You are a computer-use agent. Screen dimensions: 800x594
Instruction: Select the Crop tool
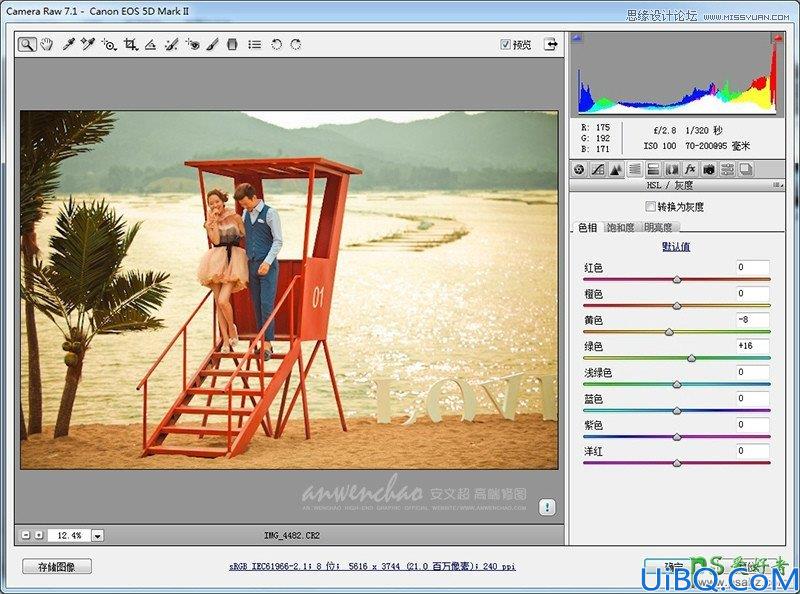[131, 45]
